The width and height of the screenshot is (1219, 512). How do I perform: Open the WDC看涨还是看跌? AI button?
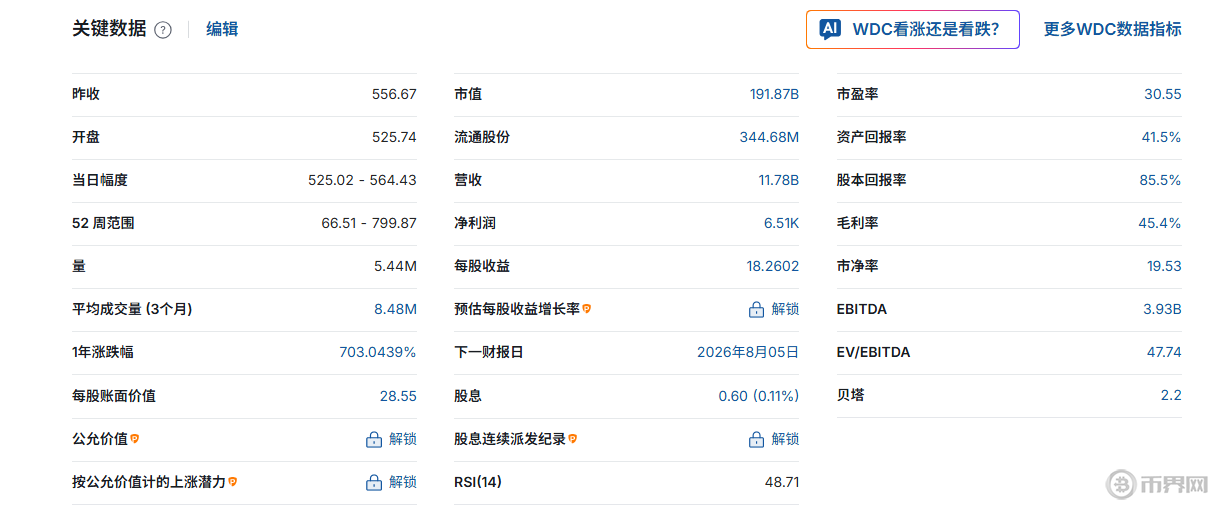[x=913, y=29]
